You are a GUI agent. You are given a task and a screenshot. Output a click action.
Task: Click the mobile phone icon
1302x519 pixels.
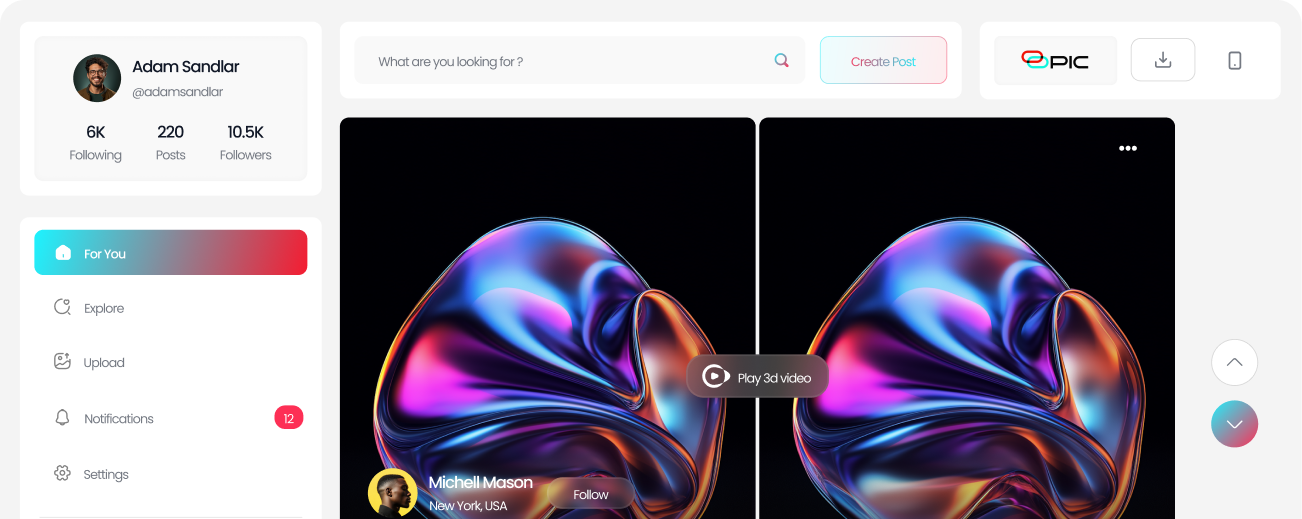point(1235,61)
